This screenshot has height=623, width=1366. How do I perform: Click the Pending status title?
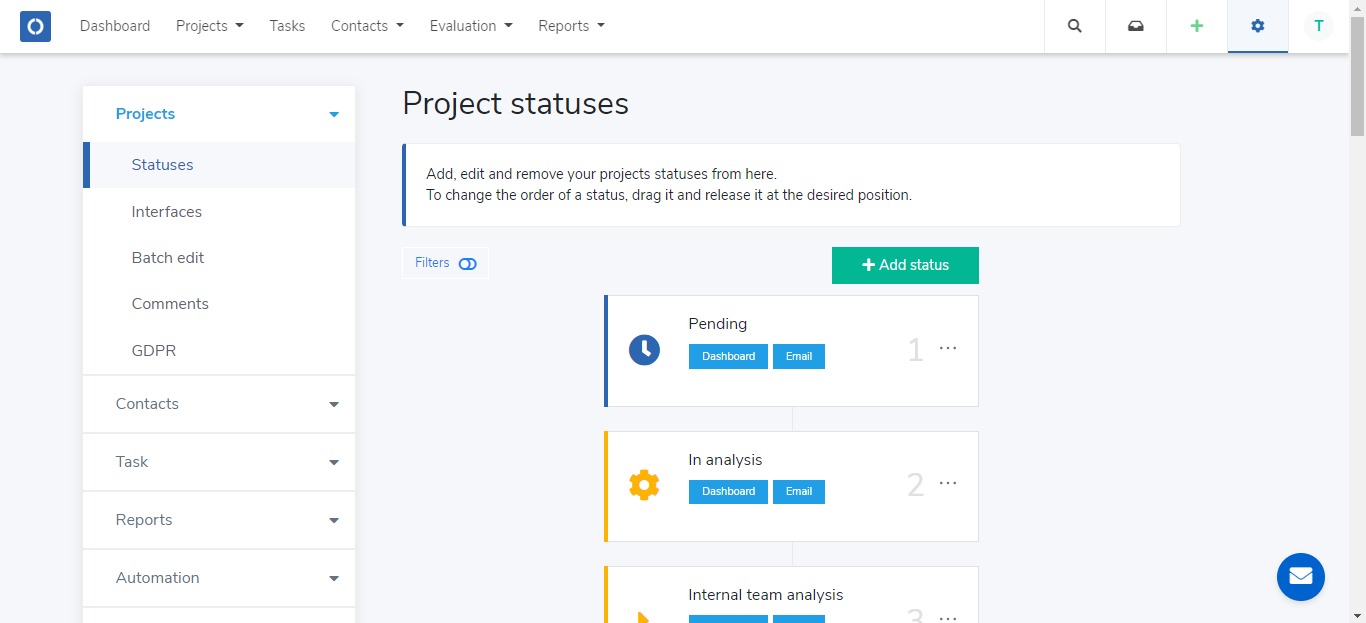[x=718, y=324]
